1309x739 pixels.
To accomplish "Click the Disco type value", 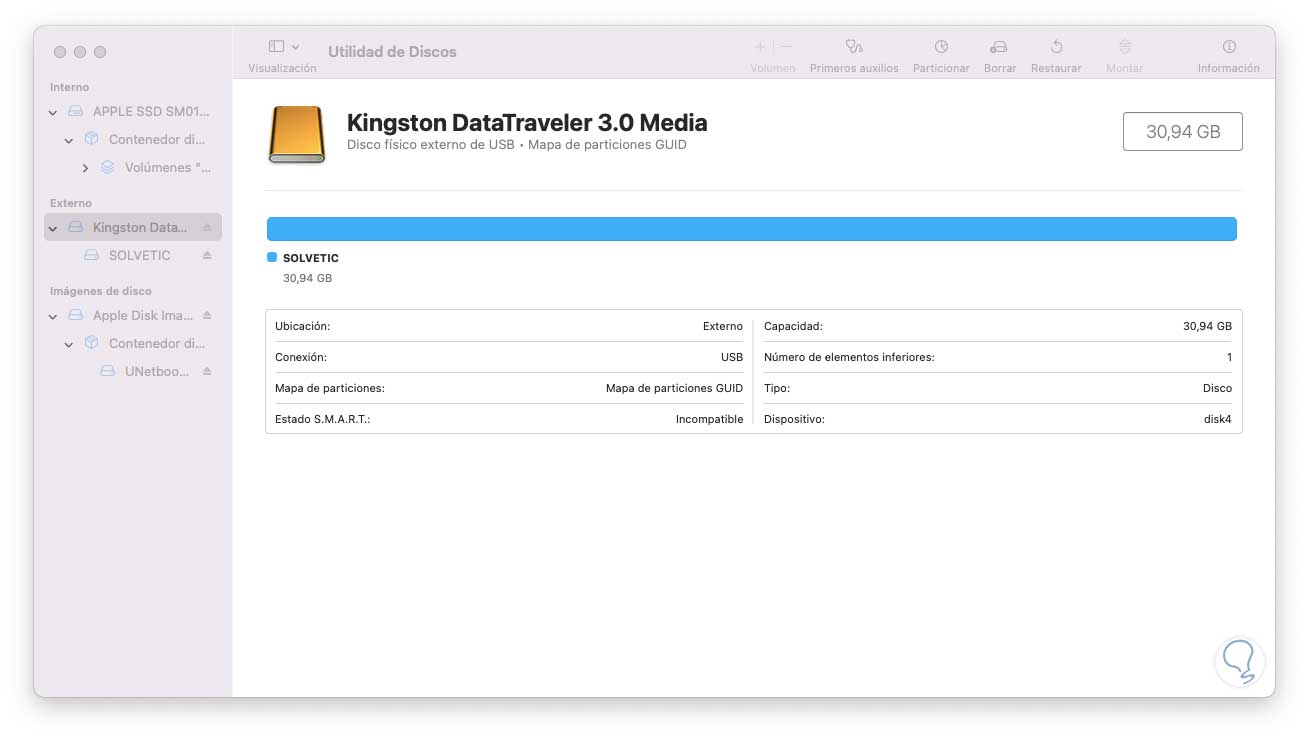I will (x=1217, y=388).
